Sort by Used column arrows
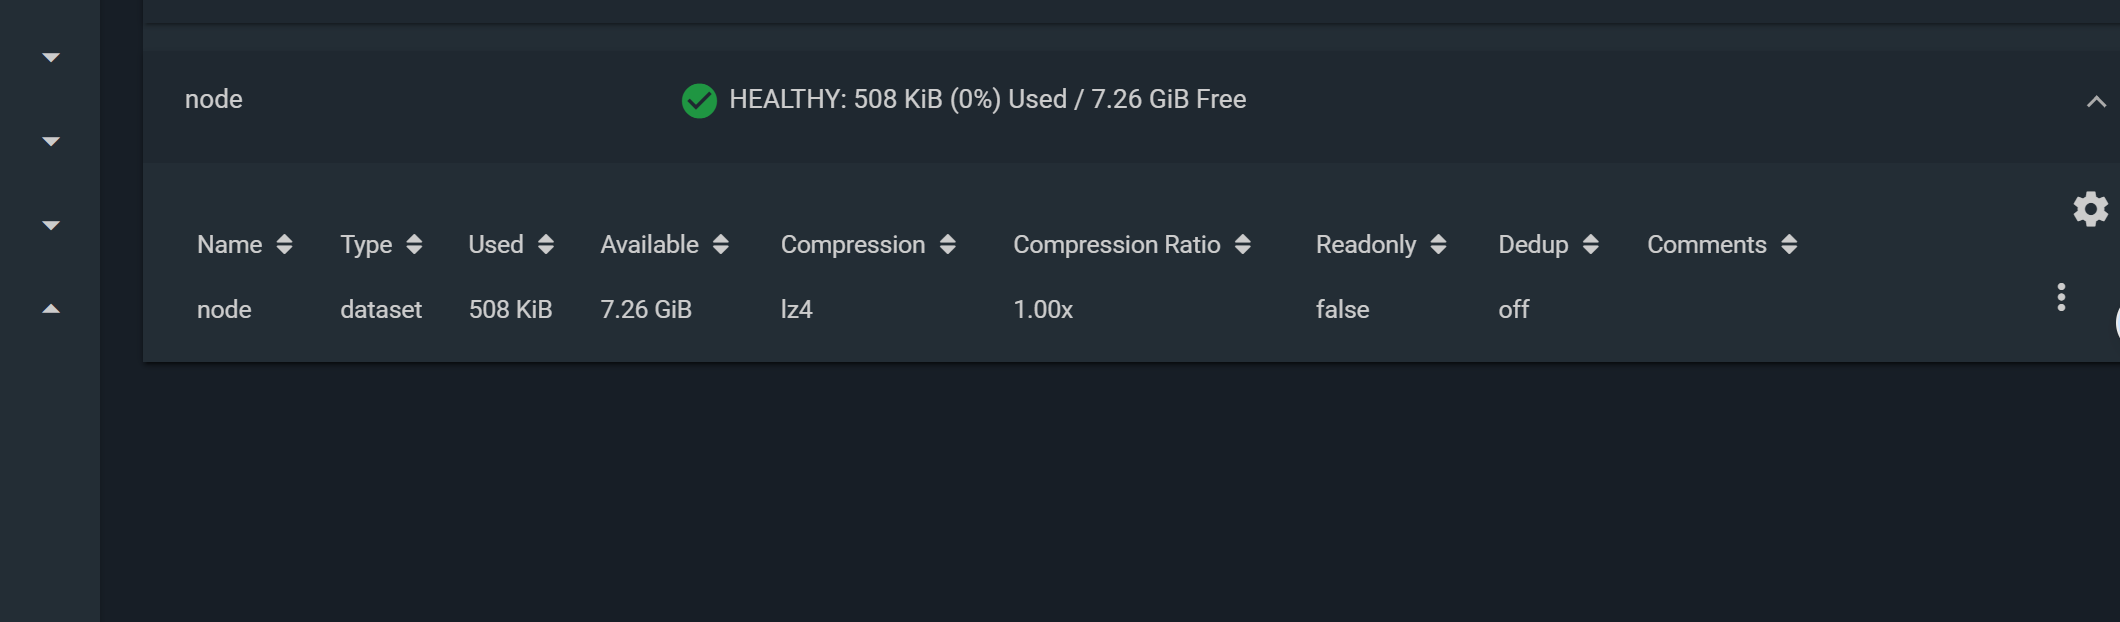Image resolution: width=2120 pixels, height=622 pixels. (x=545, y=245)
